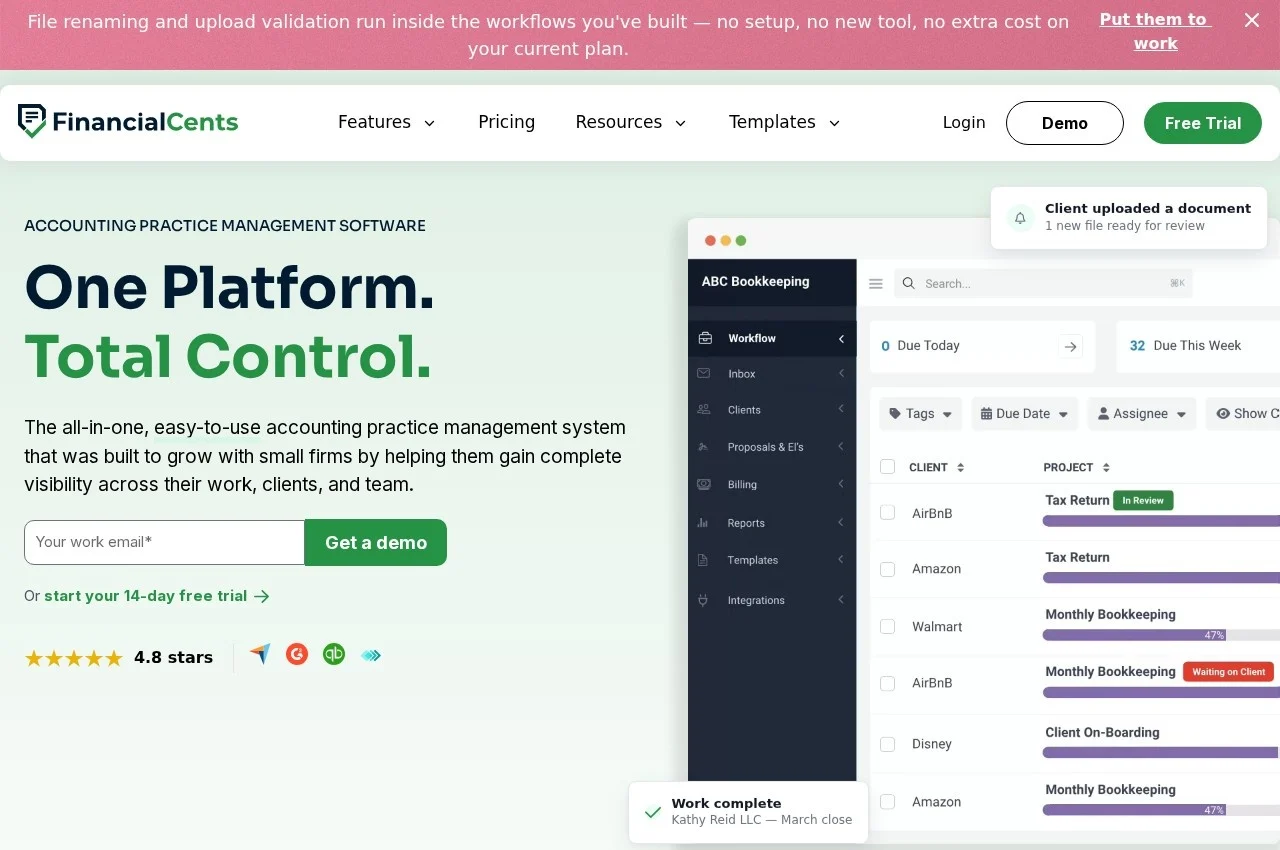Click the G2 review badge icon
The width and height of the screenshot is (1280, 850).
point(297,654)
